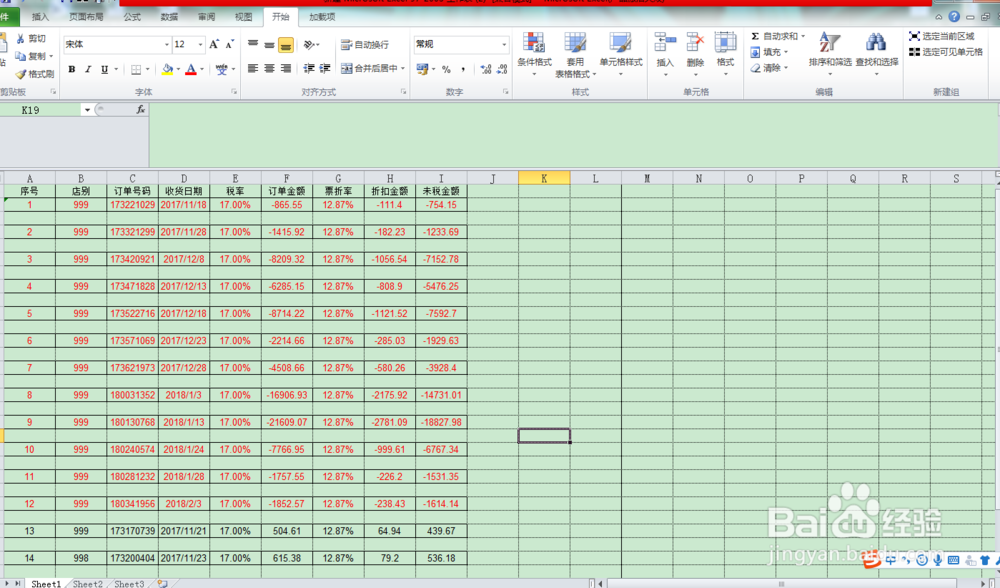Open the Name Box dropdown arrow
Image resolution: width=1000 pixels, height=588 pixels.
tap(87, 110)
